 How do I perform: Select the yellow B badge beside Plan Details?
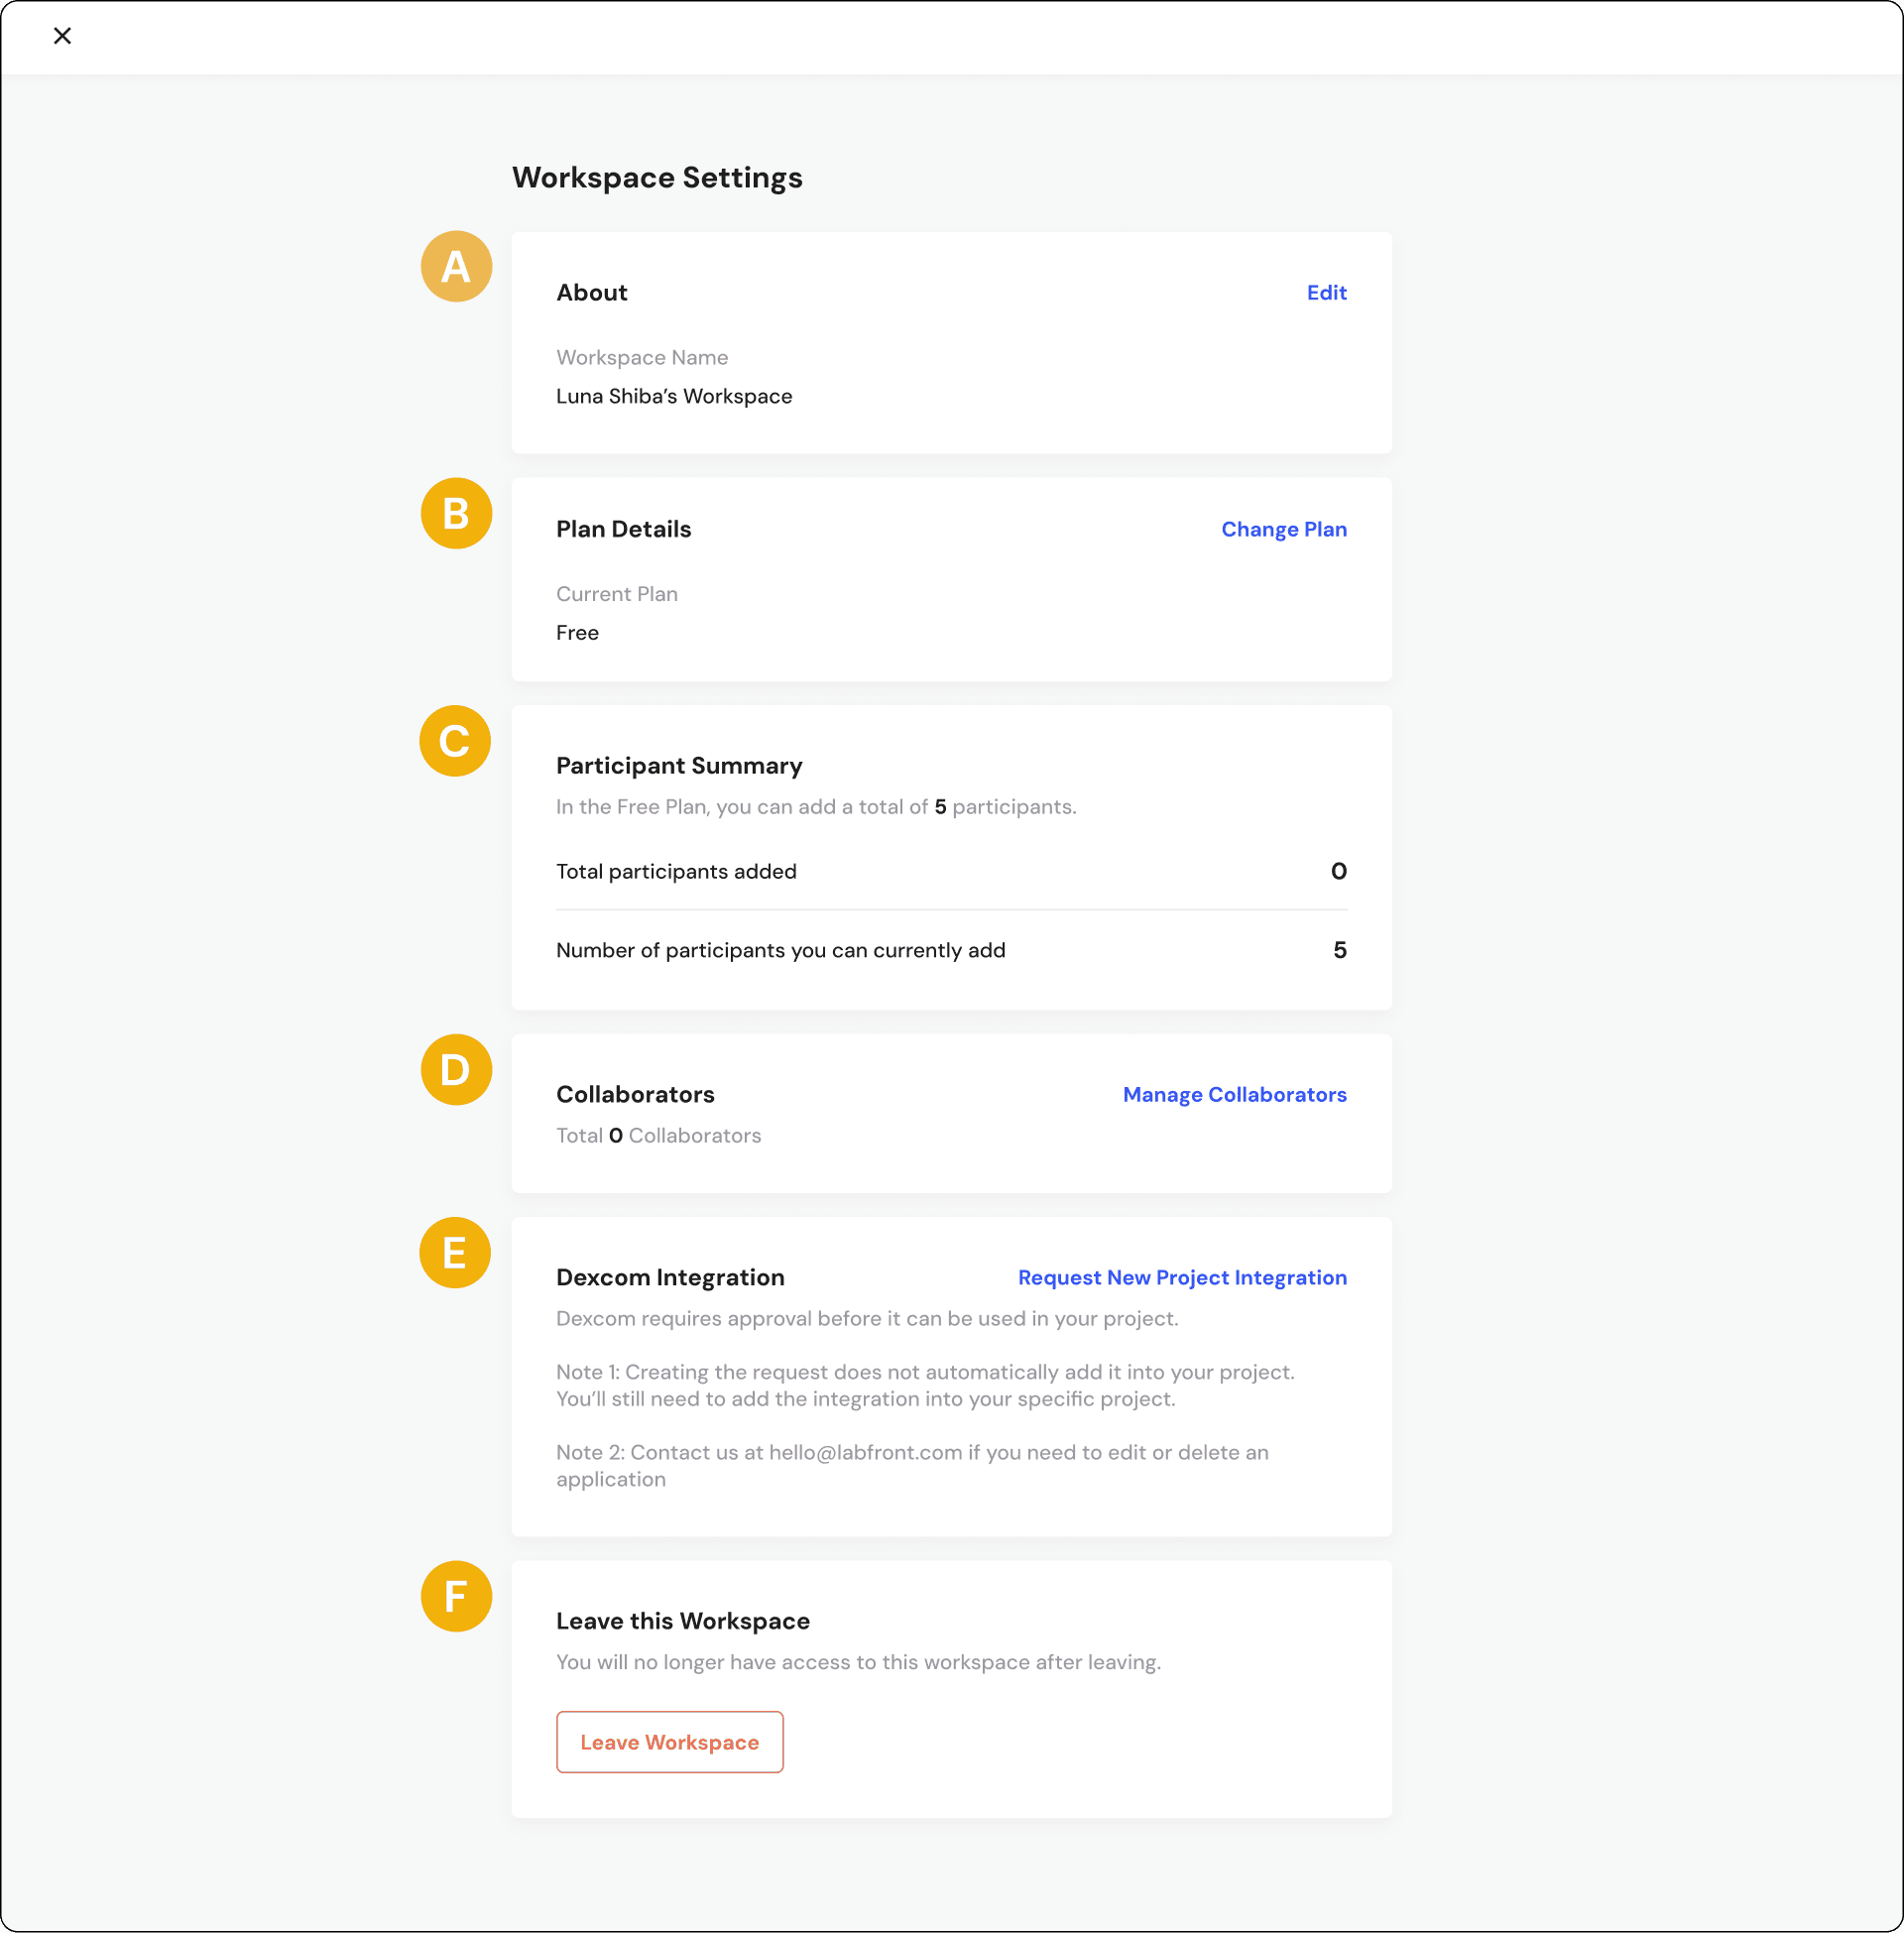[456, 513]
